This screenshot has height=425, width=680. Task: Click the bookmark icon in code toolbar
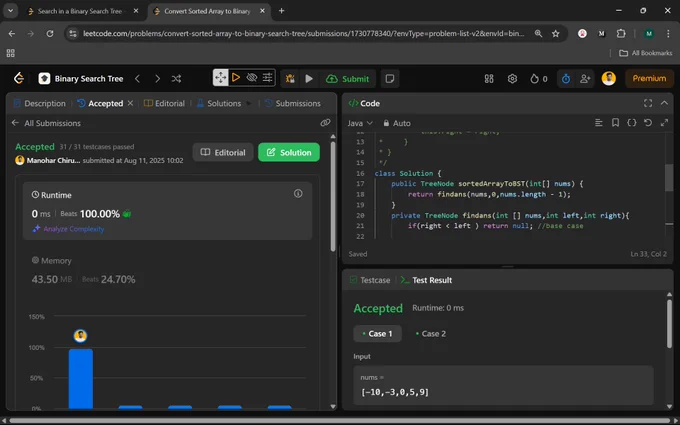[615, 123]
